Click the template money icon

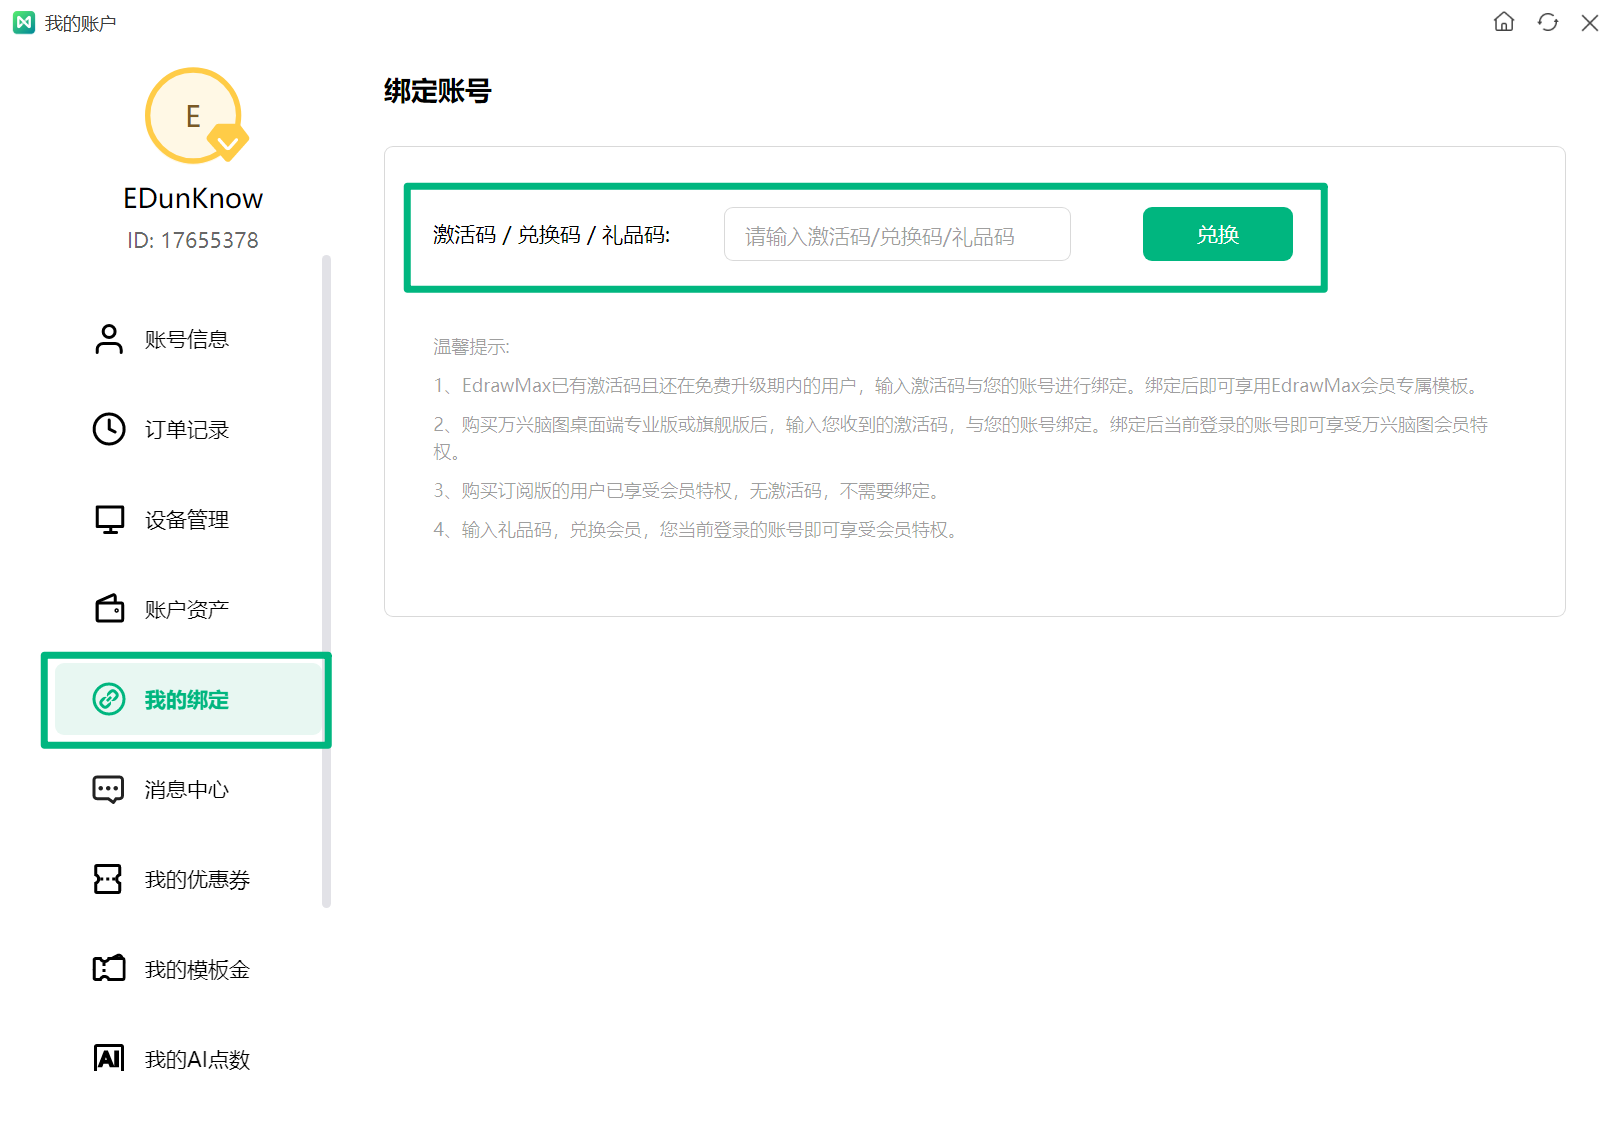109,968
